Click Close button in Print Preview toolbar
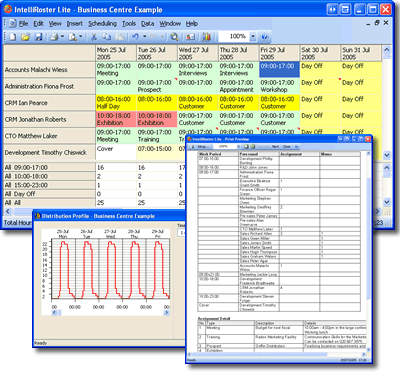400x374 pixels. (286, 146)
